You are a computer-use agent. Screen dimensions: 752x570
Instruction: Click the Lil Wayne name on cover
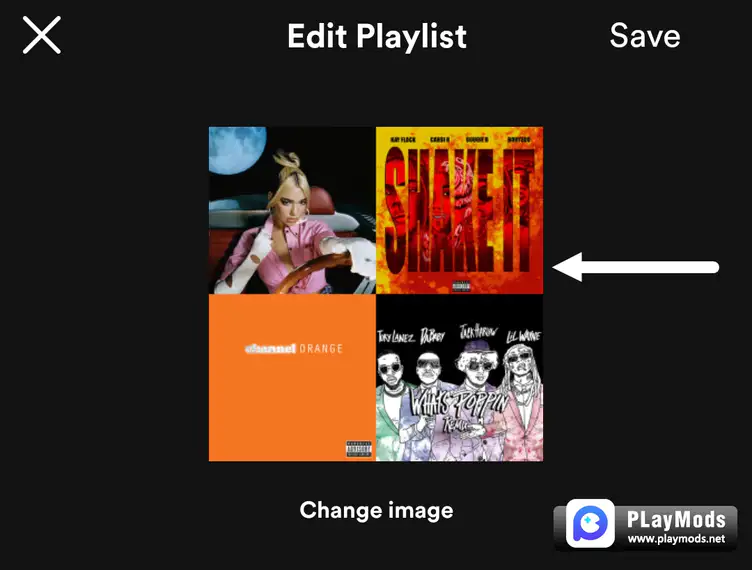(x=523, y=336)
